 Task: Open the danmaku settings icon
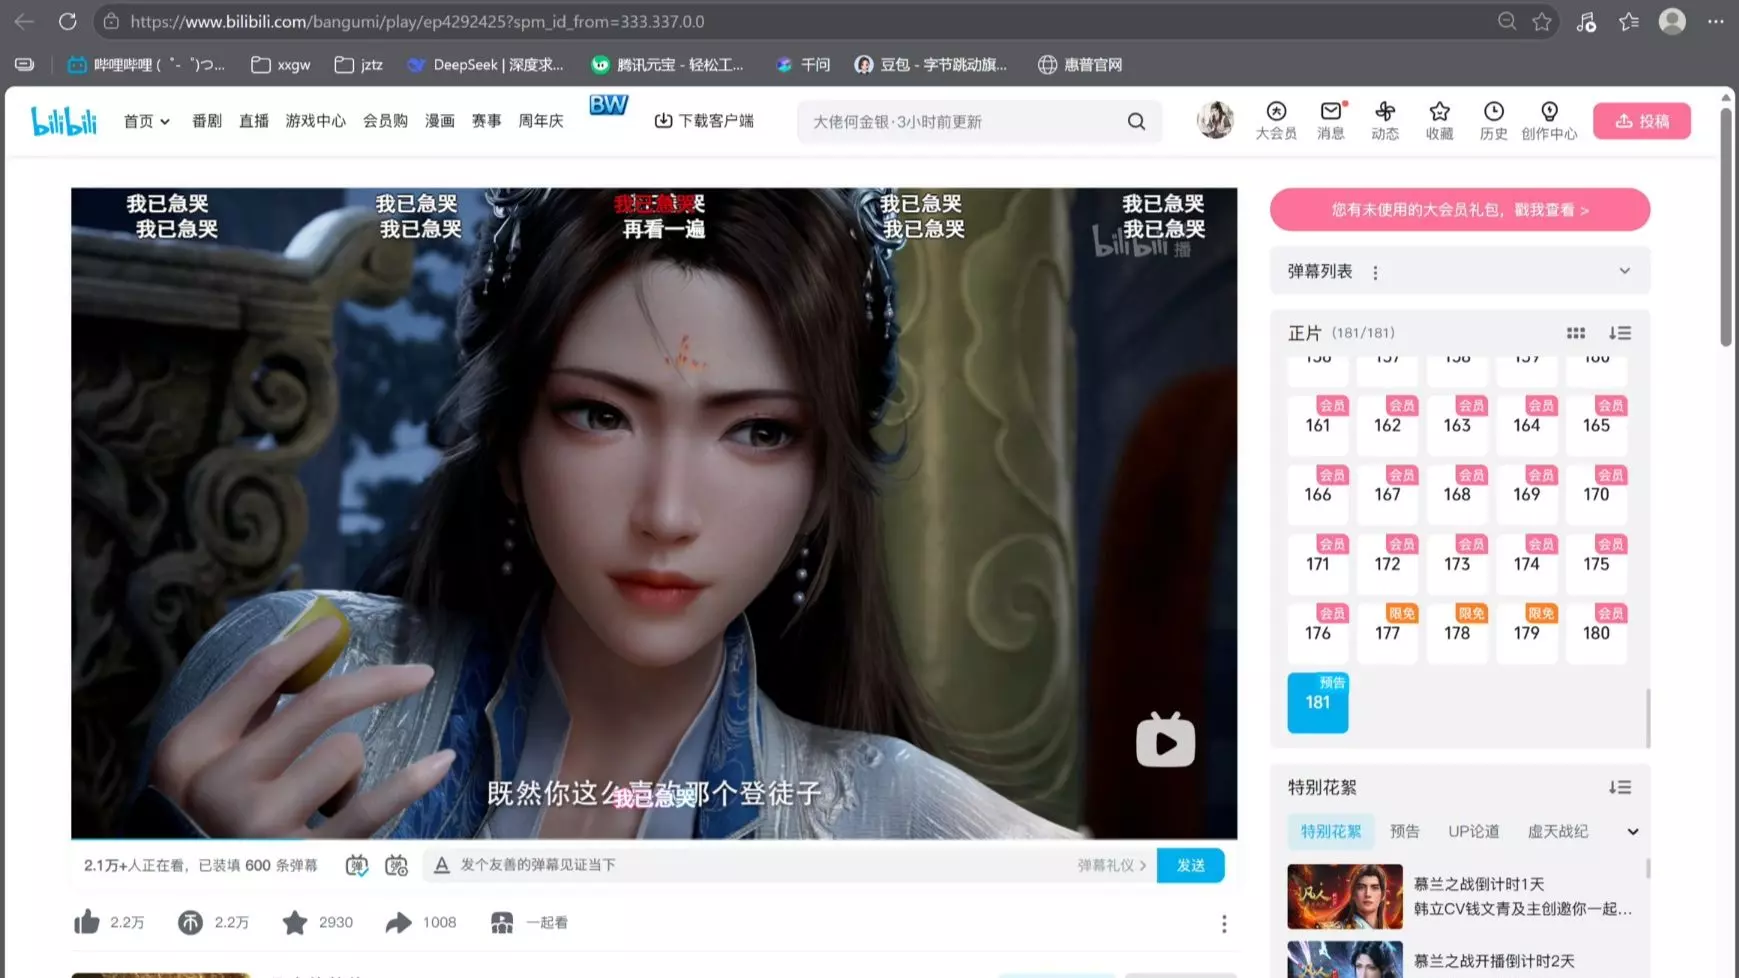pyautogui.click(x=396, y=865)
